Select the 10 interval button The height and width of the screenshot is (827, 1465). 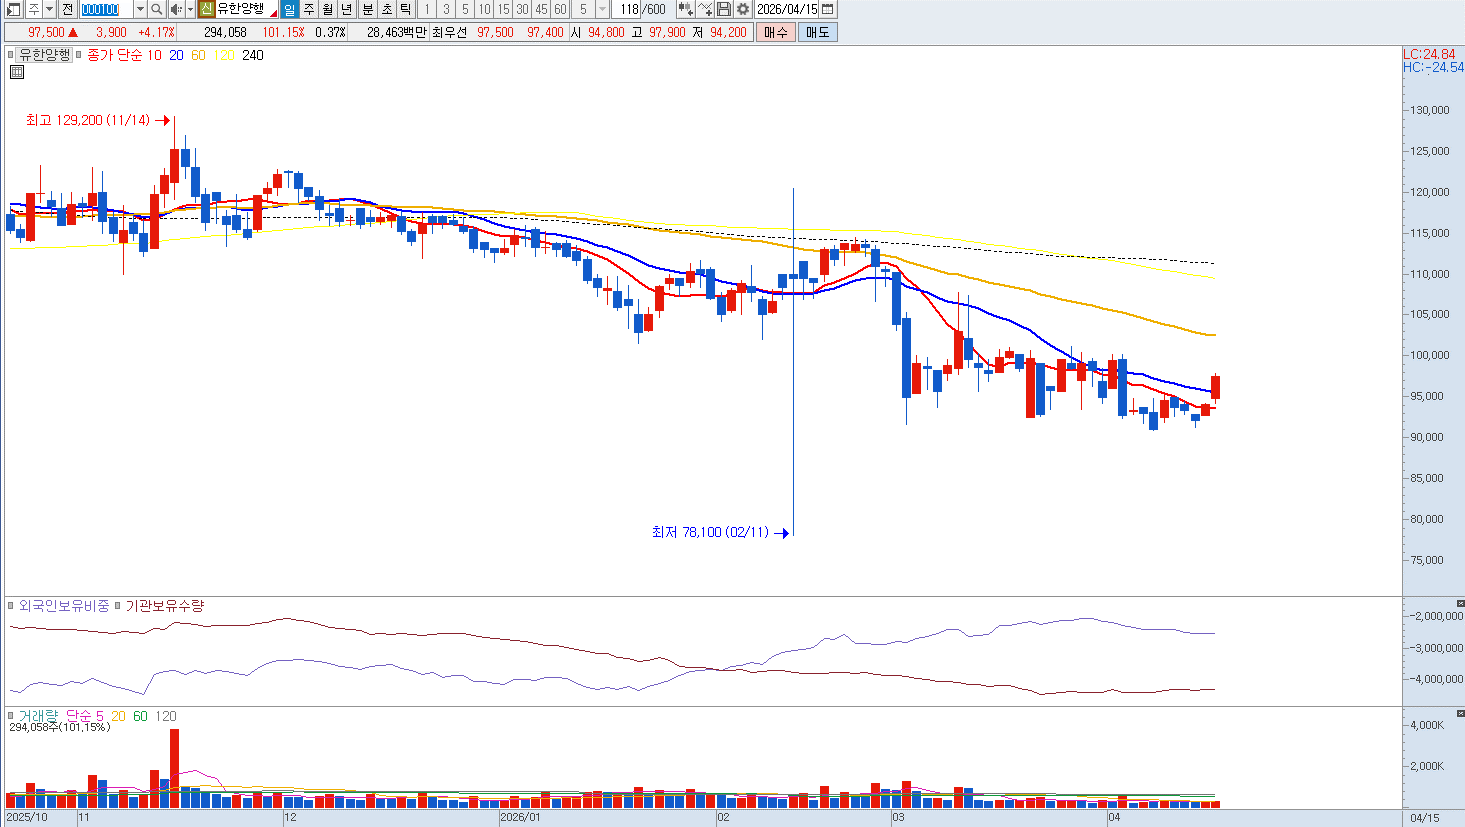(484, 9)
